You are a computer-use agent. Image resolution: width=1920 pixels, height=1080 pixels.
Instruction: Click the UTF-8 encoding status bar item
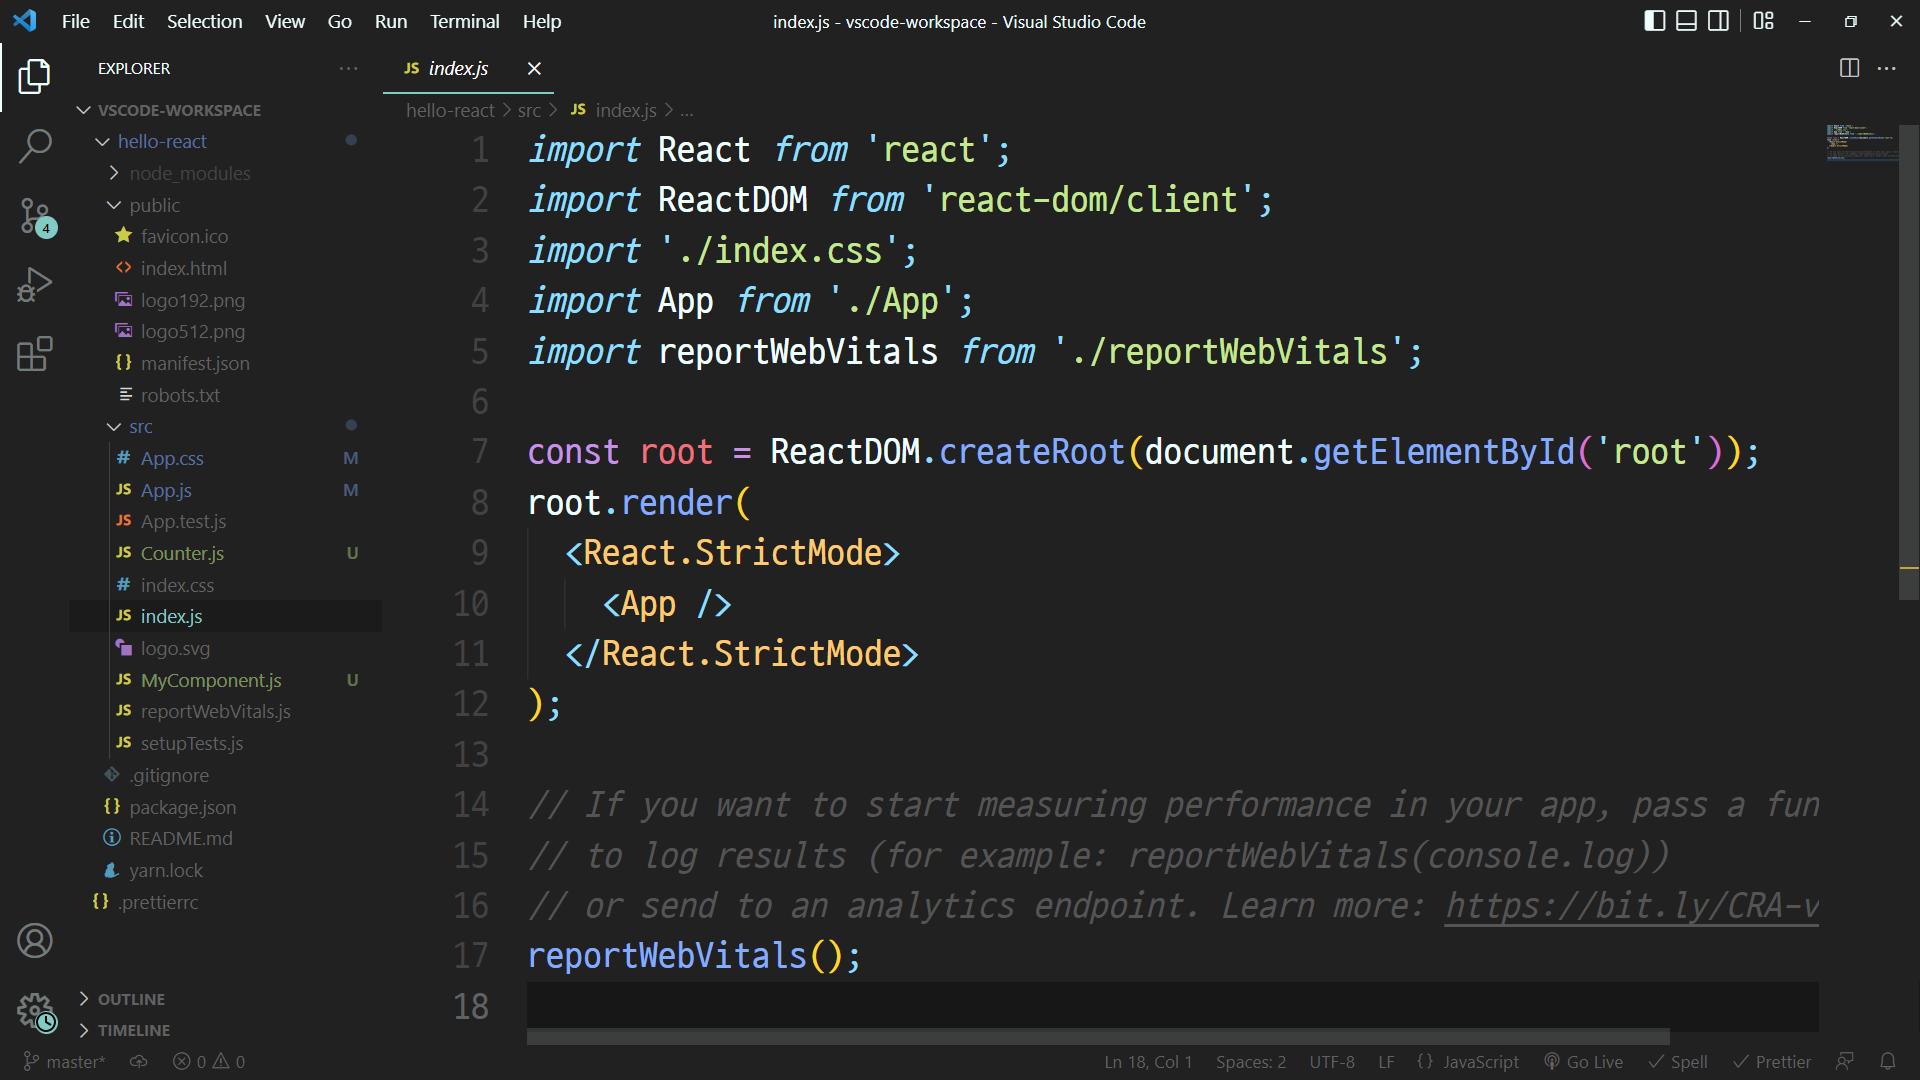coord(1332,1062)
